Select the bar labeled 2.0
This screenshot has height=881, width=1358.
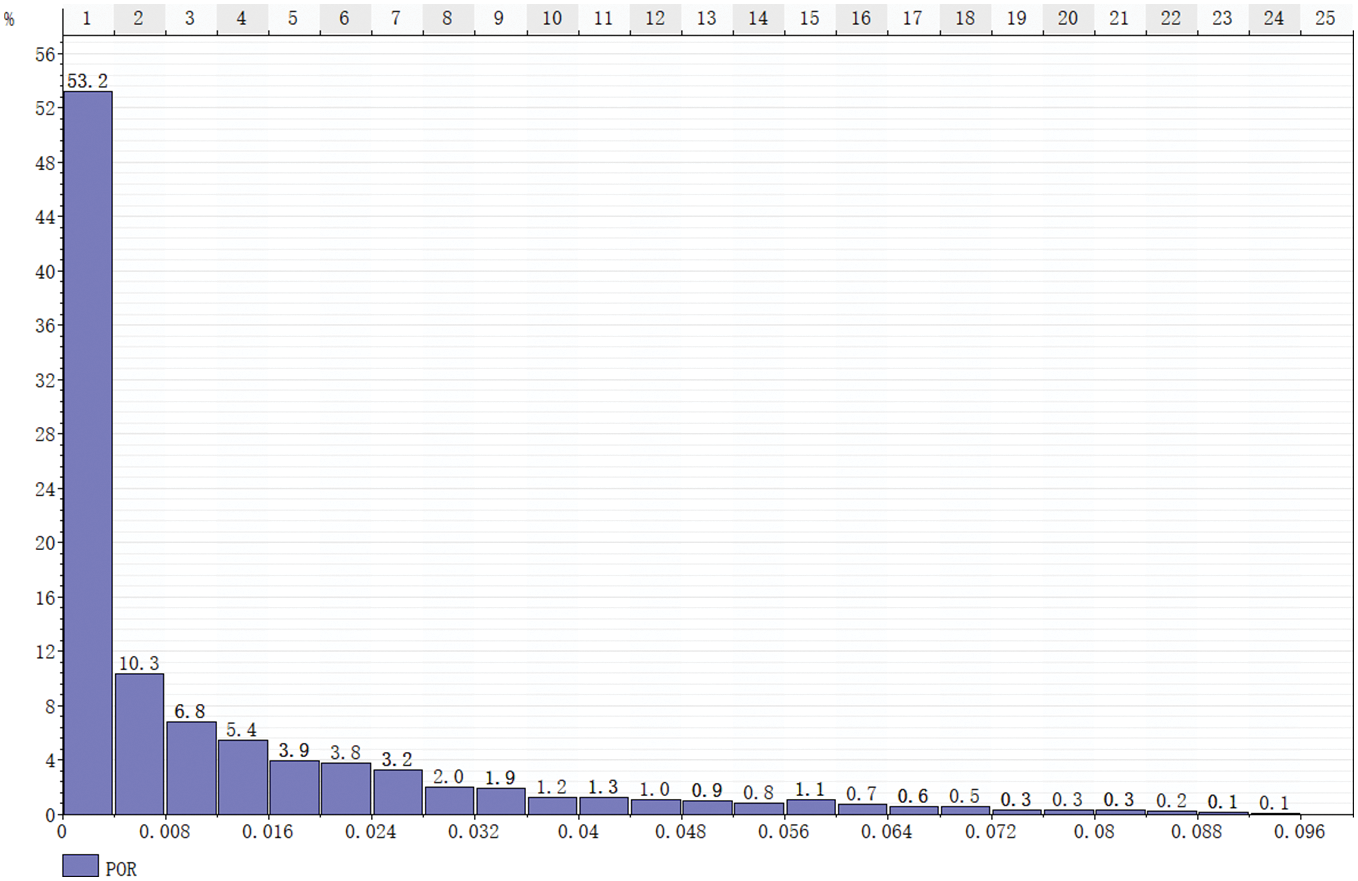coord(449,800)
